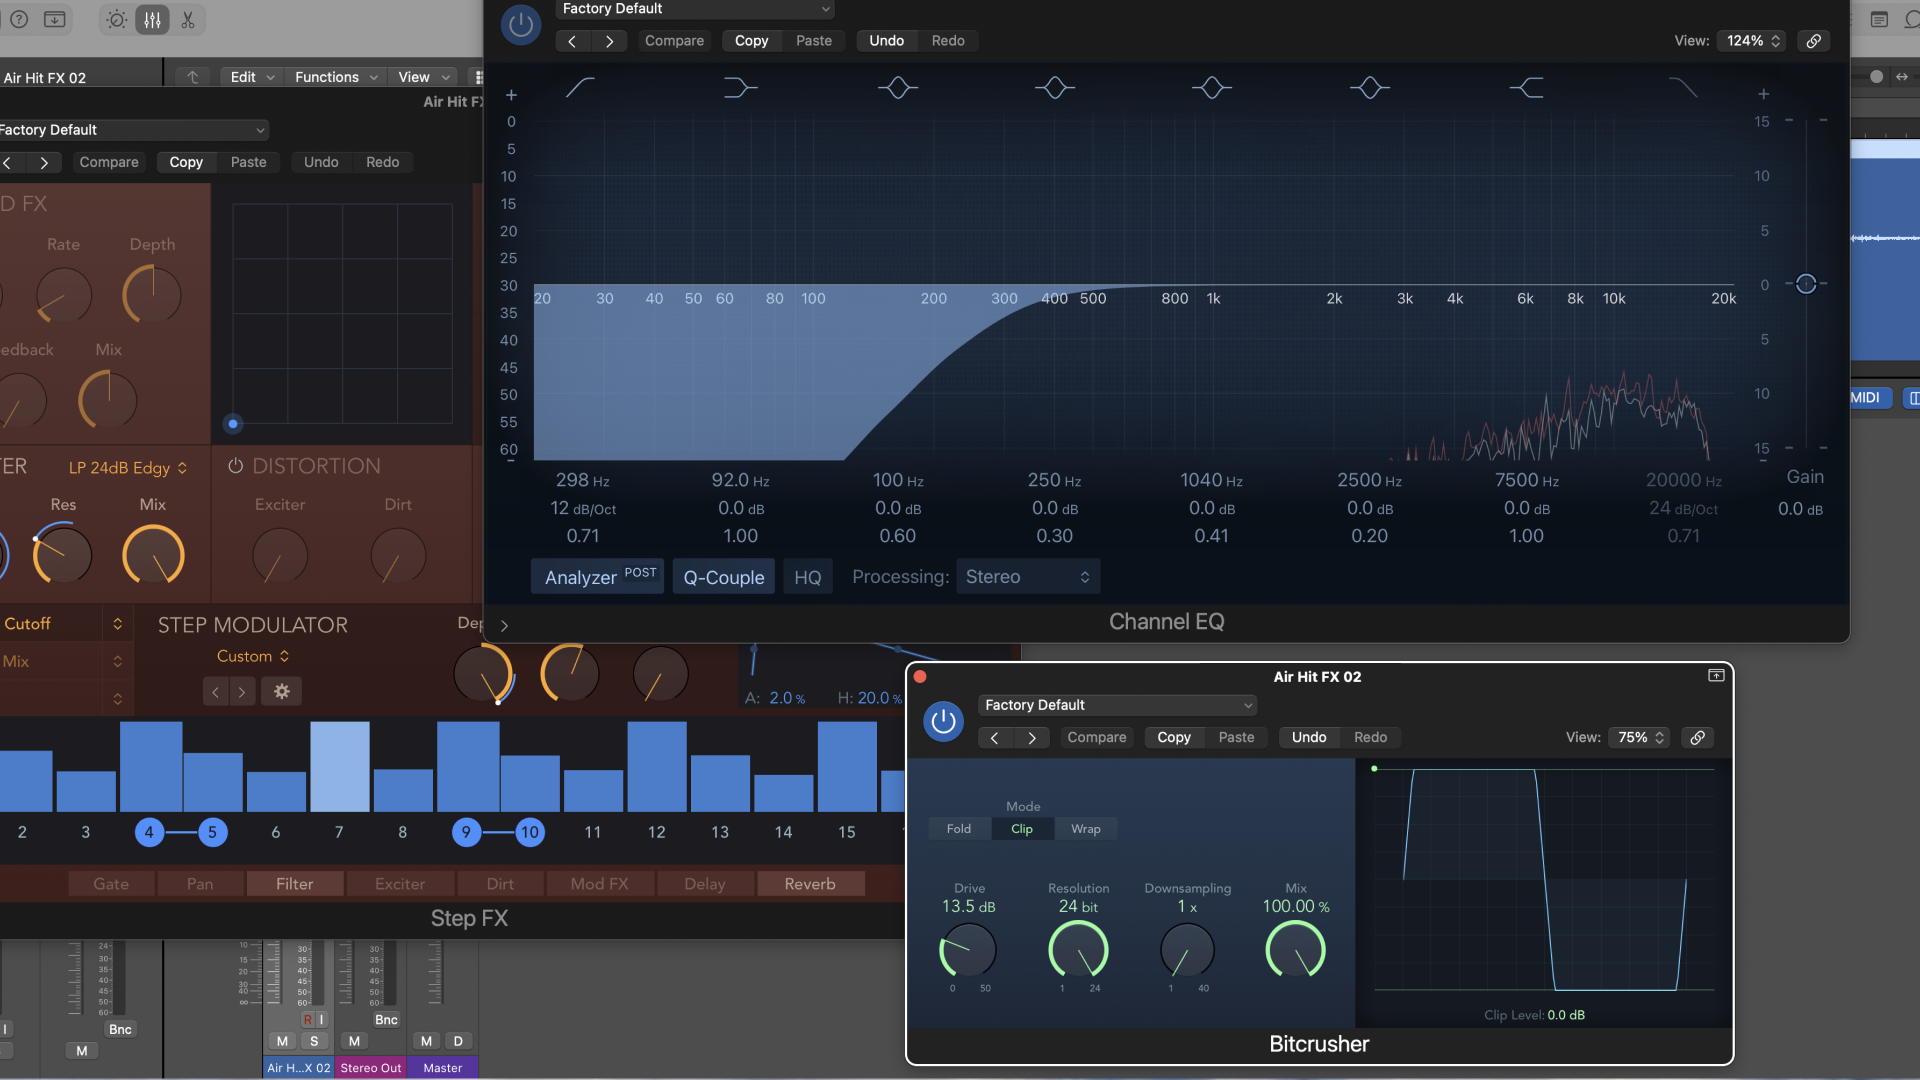Toggle Bitcrusher power button
1920x1080 pixels.
[942, 721]
